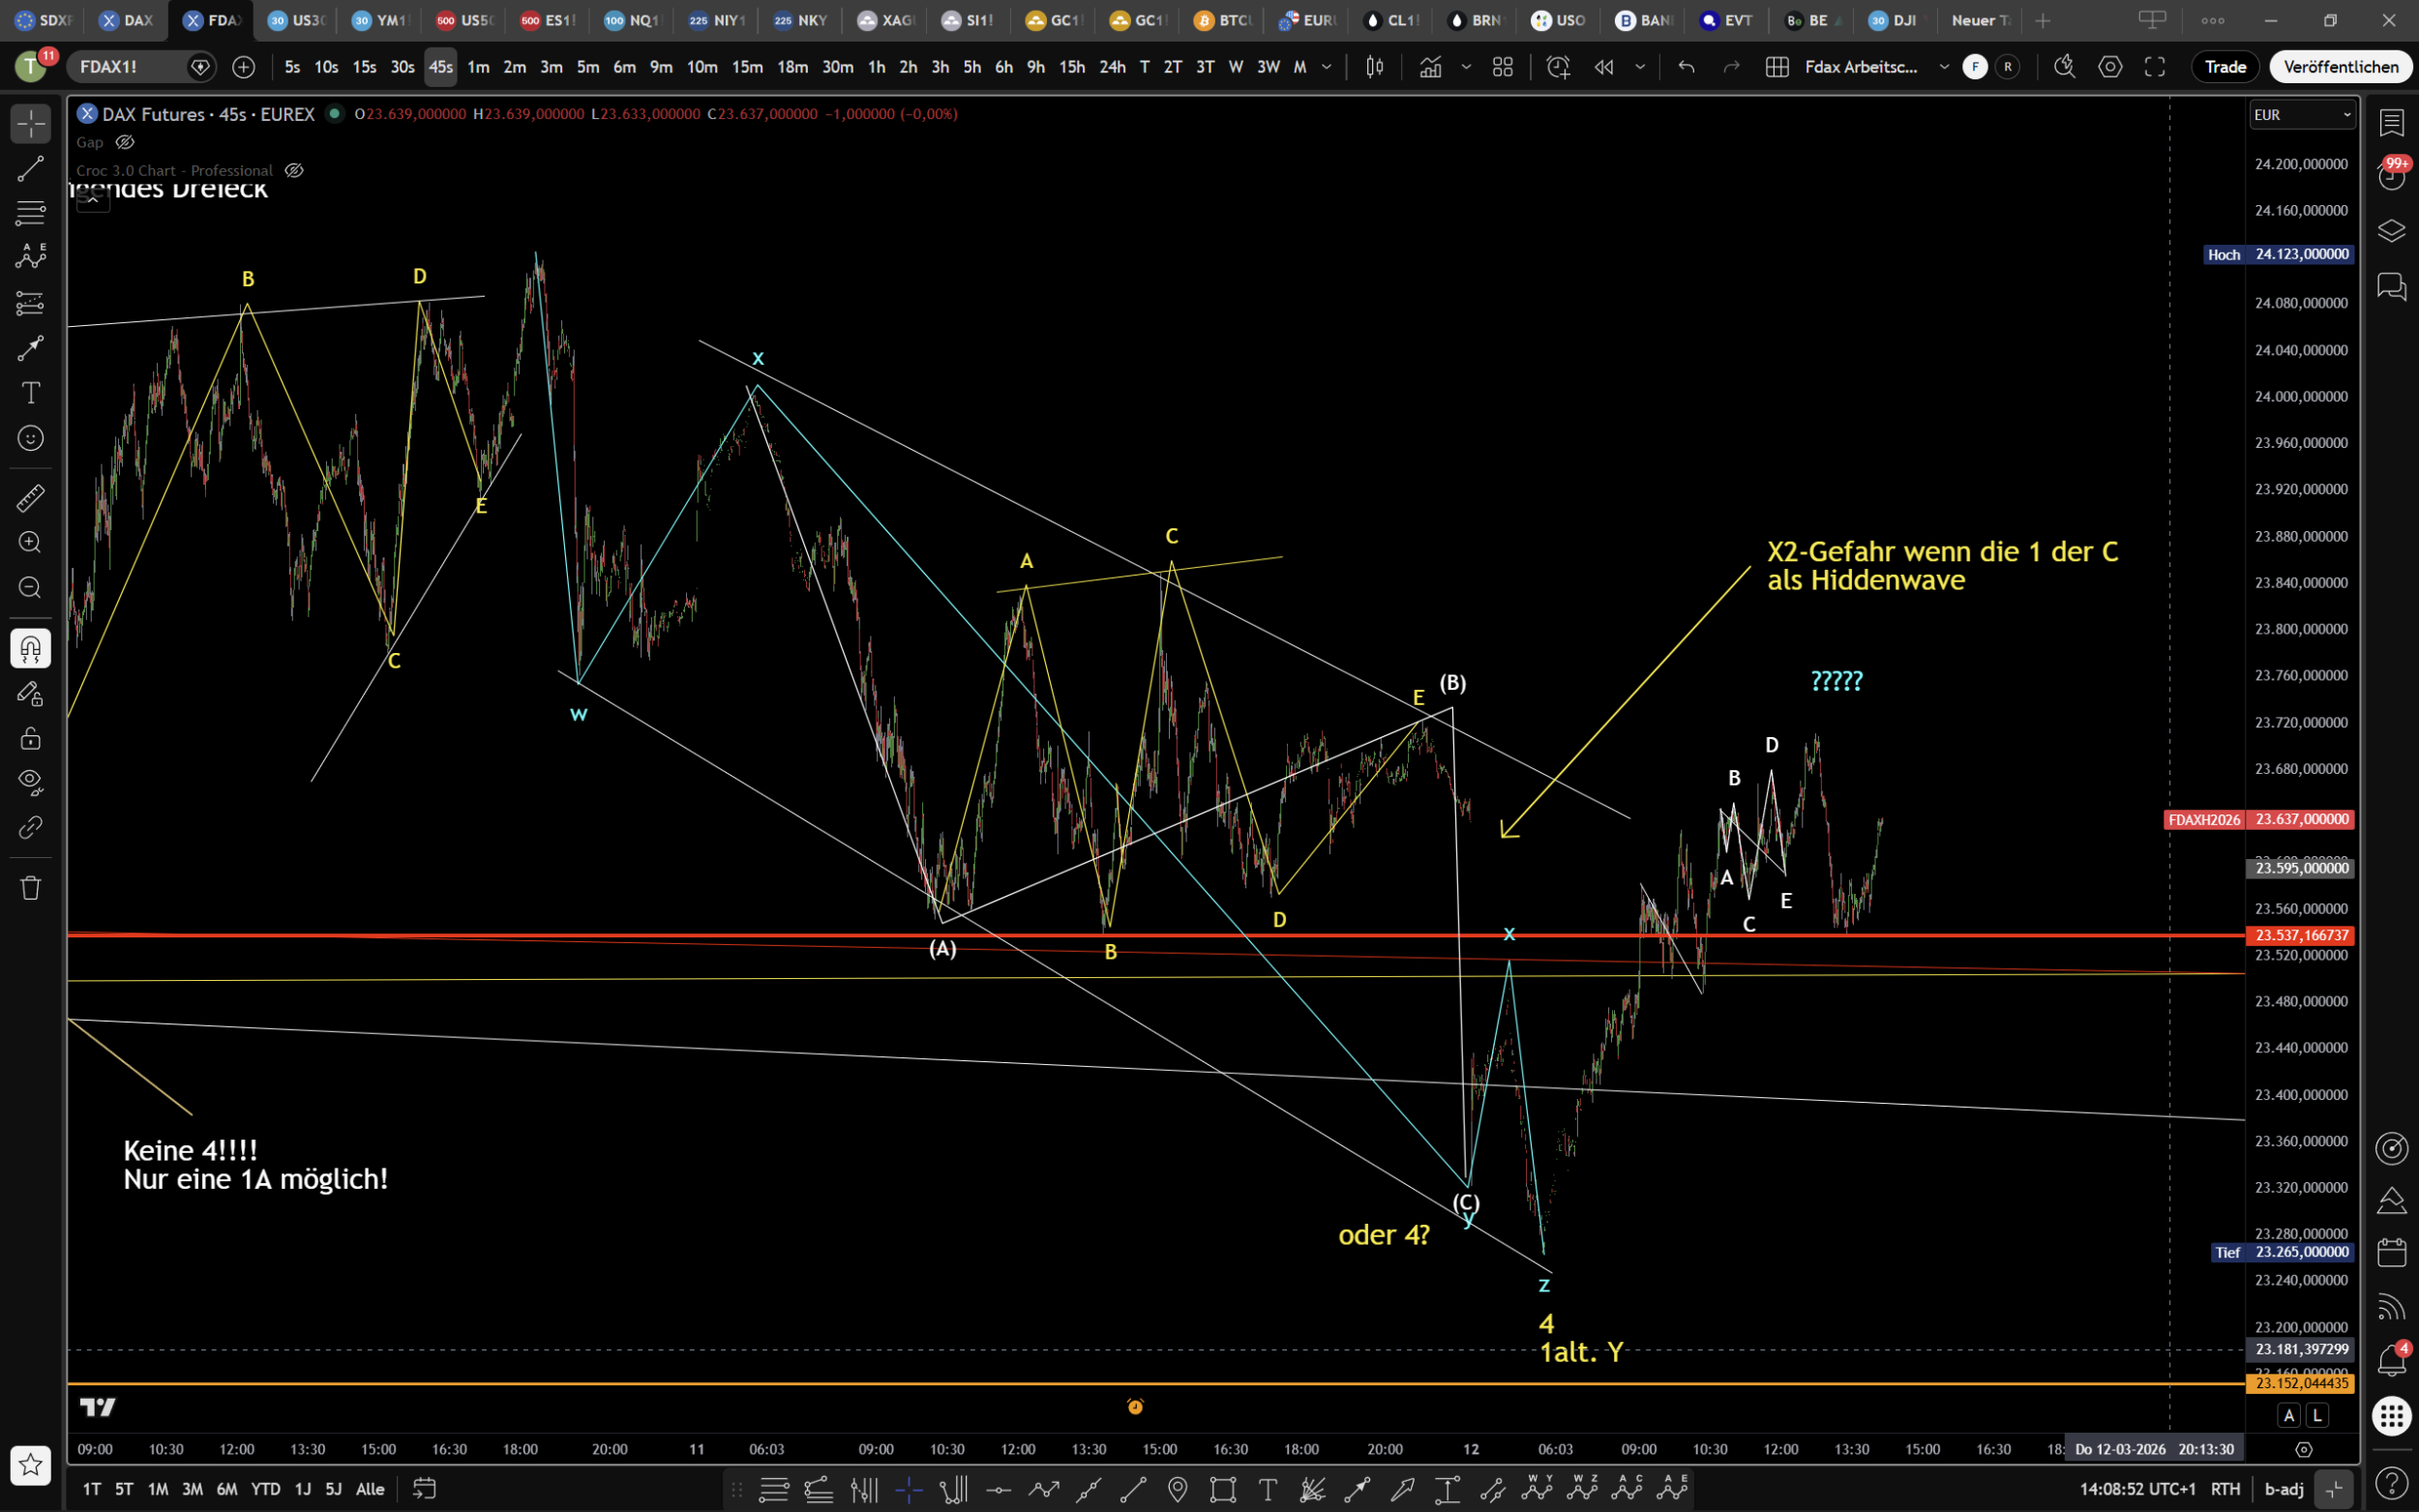This screenshot has height=1512, width=2419.
Task: Select the trend line drawing tool
Action: click(30, 169)
